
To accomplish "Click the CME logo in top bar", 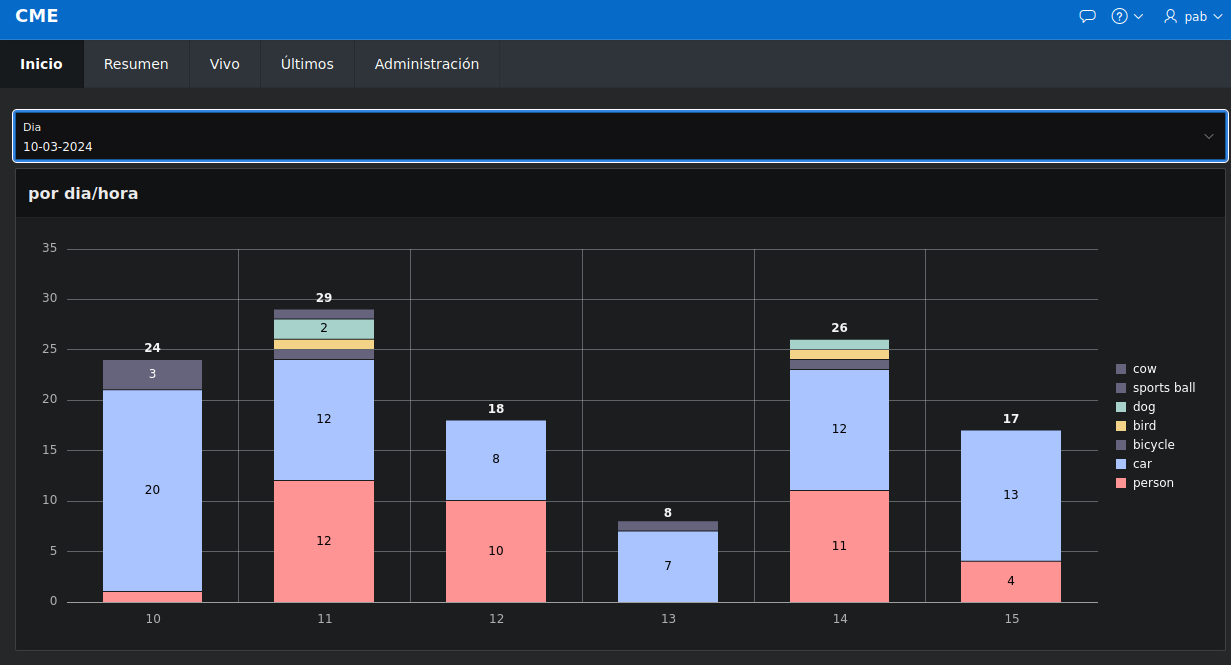I will (x=35, y=16).
